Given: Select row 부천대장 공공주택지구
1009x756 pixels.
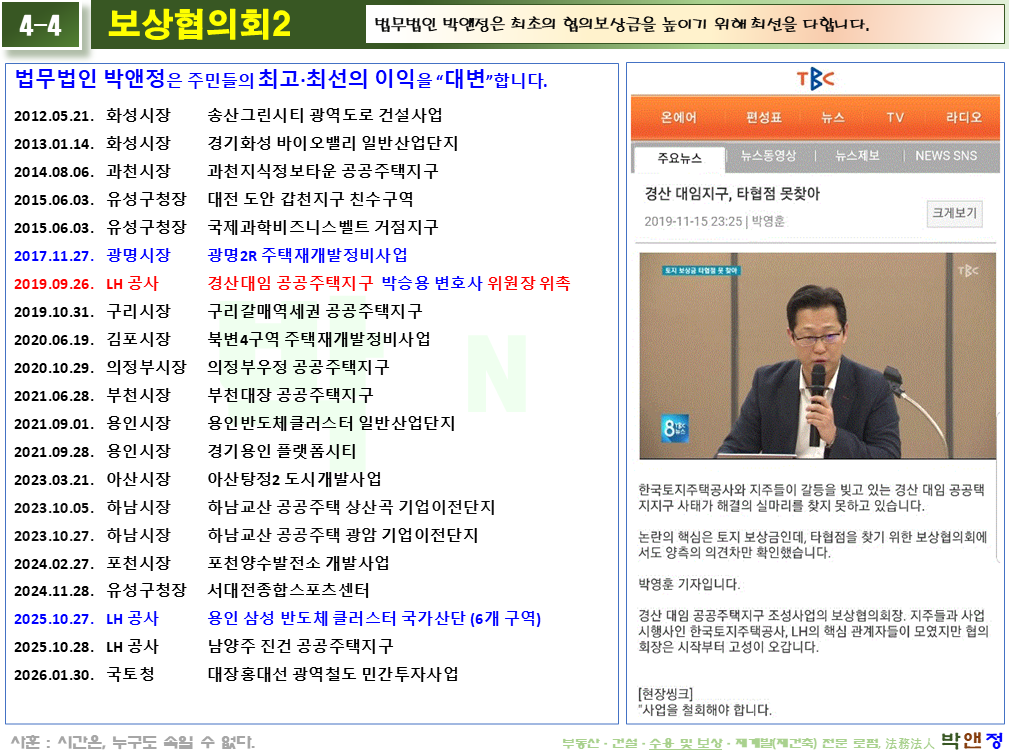Looking at the screenshot, I should [193, 395].
